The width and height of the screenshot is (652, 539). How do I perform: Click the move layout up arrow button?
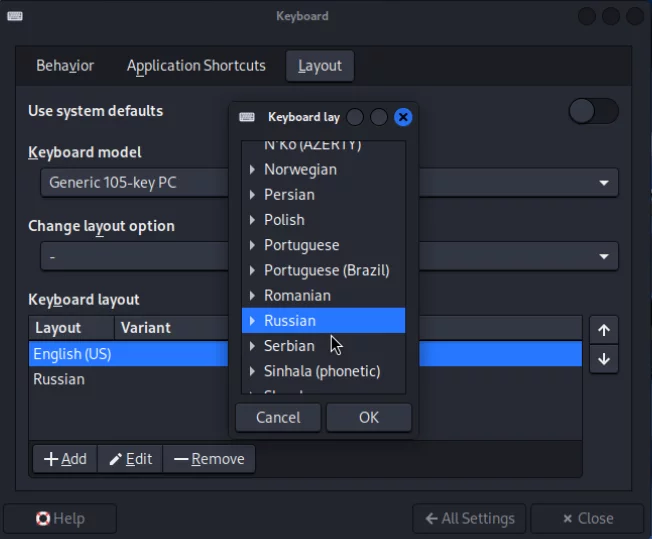[x=603, y=330]
